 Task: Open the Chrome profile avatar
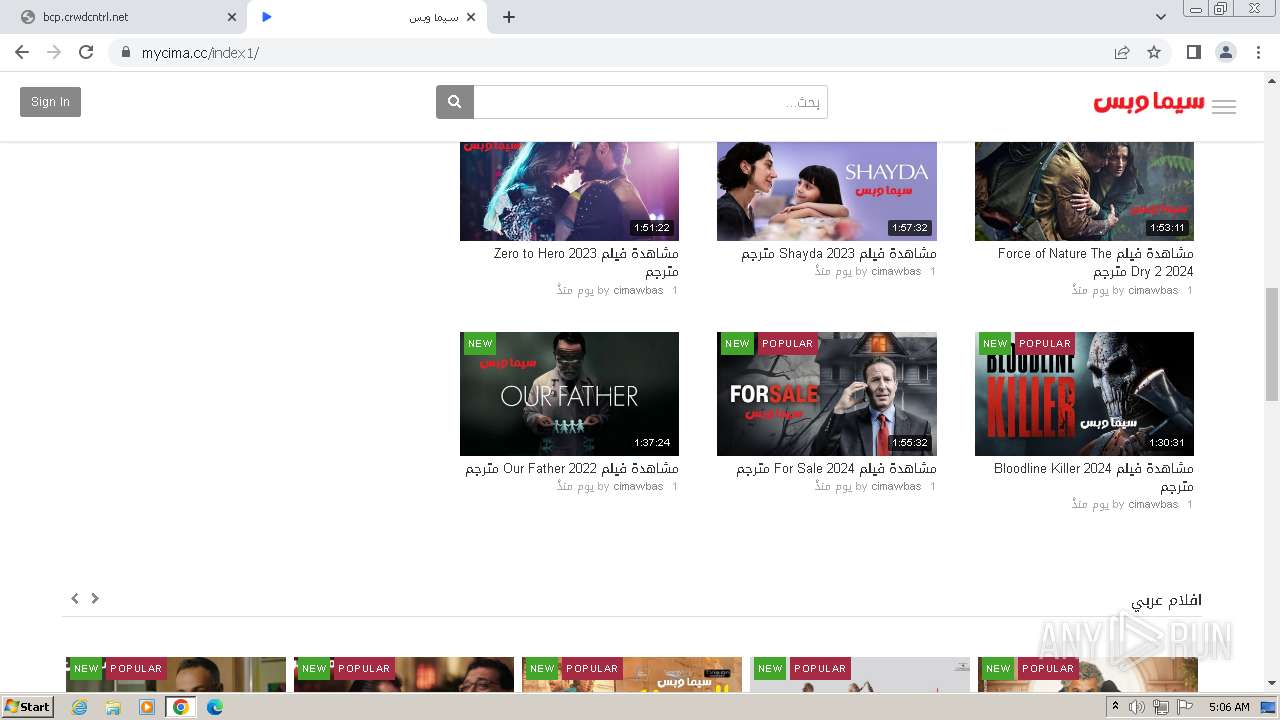click(1226, 52)
